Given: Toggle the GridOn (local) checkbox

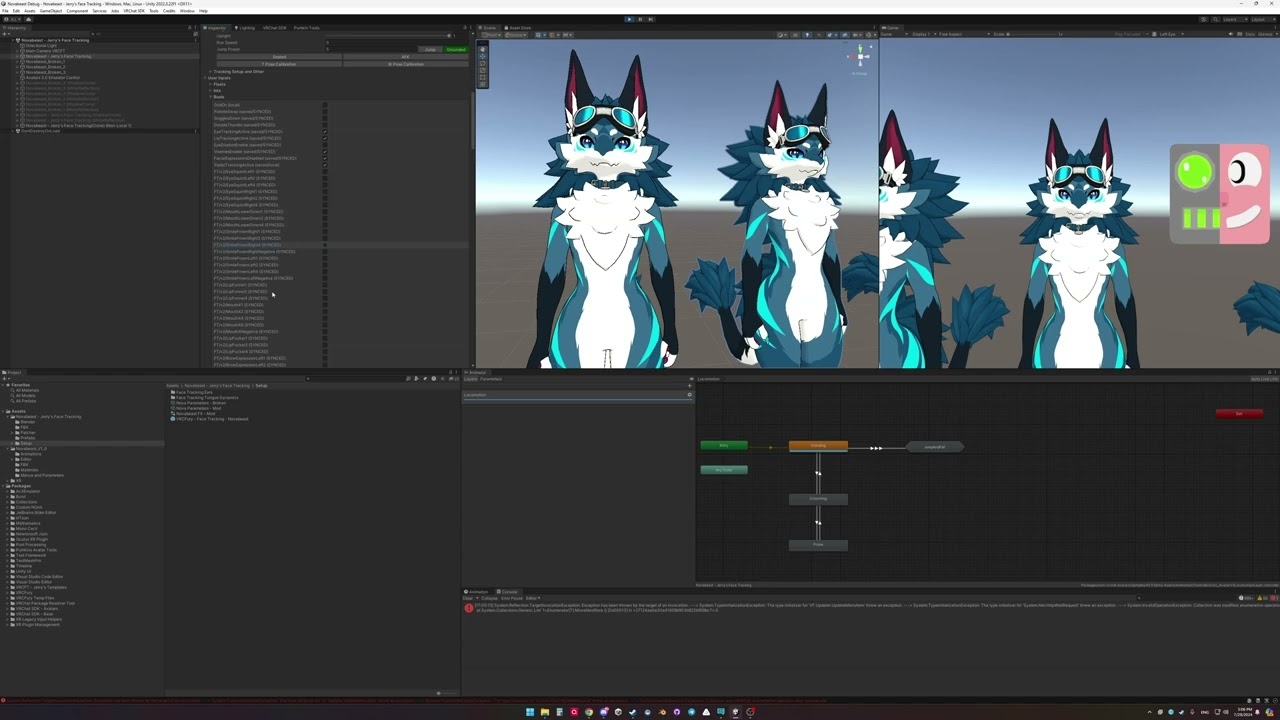Looking at the screenshot, I should tap(325, 105).
